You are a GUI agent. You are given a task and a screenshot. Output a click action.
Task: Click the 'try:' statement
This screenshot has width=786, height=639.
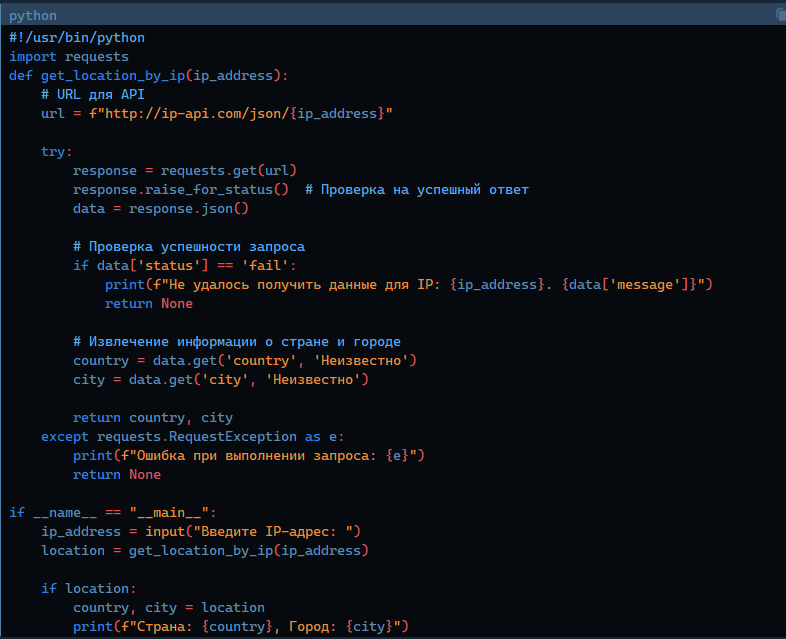pyautogui.click(x=57, y=152)
